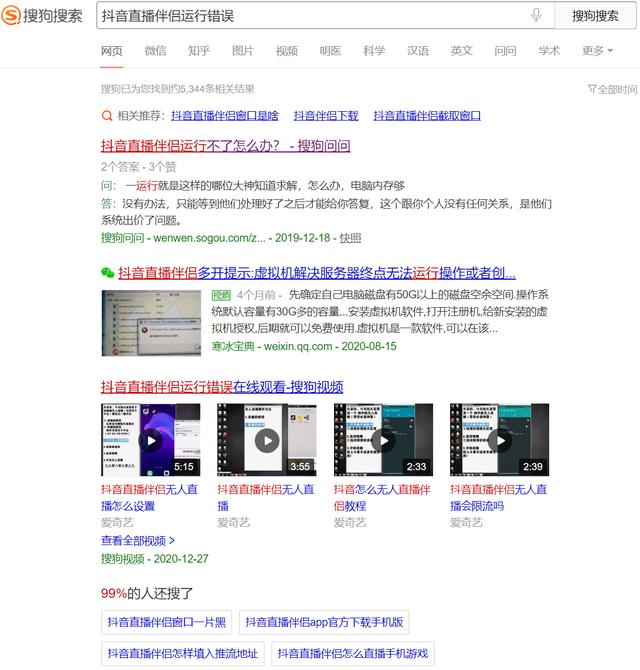The width and height of the screenshot is (640, 670).
Task: Open video title 抖音直播伴侣无人直播怎么设置
Action: (x=150, y=498)
